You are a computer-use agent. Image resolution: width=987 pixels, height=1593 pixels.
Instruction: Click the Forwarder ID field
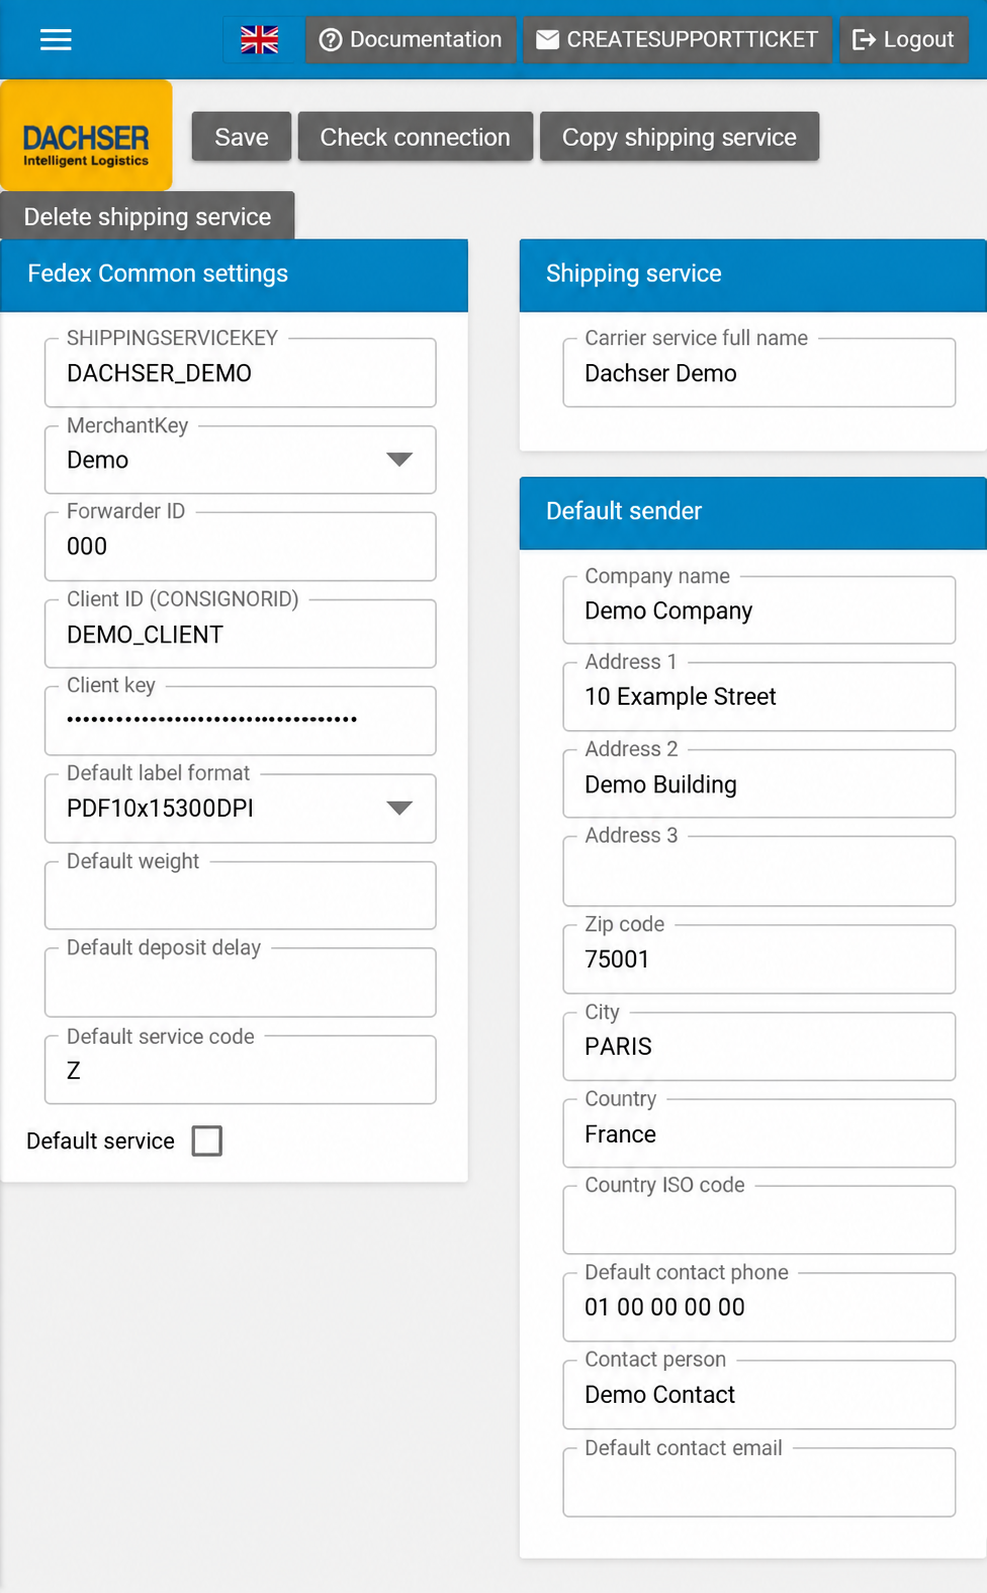coord(240,547)
